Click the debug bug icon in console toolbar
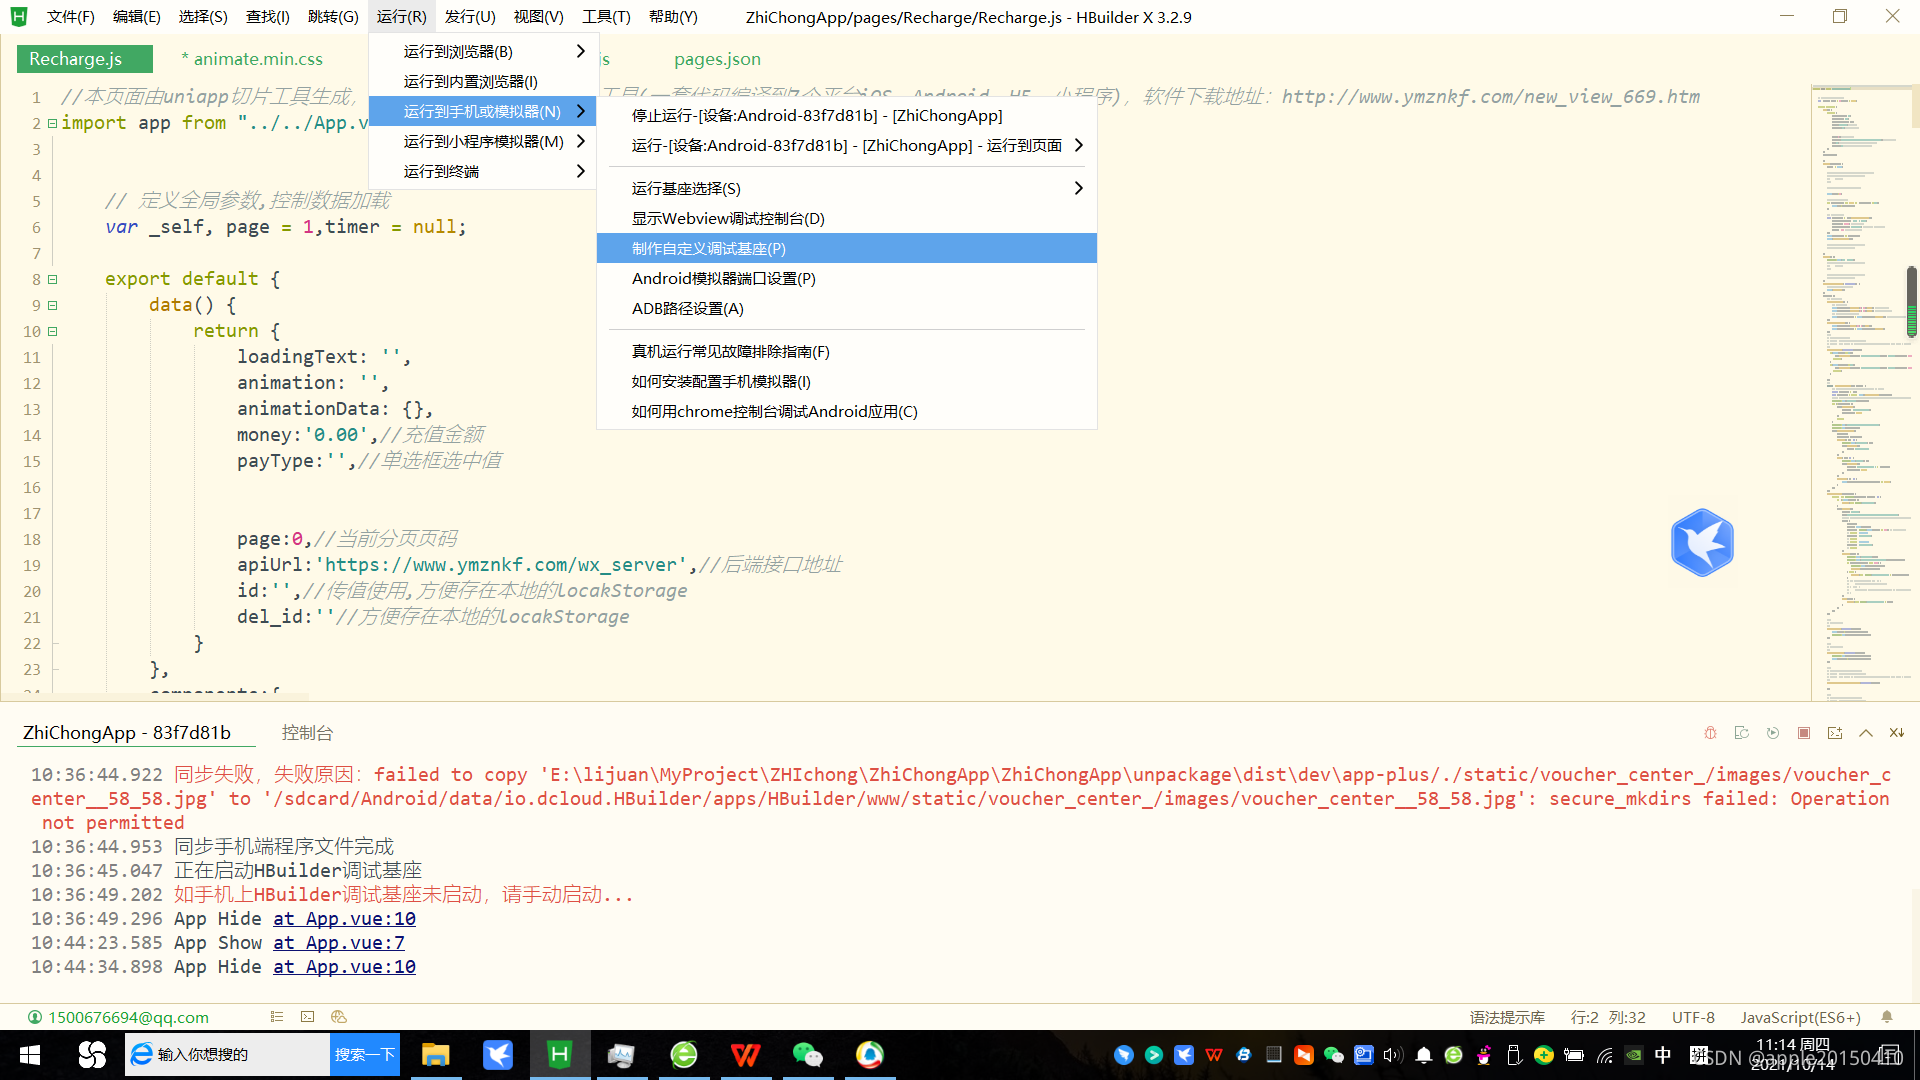 coord(1710,733)
